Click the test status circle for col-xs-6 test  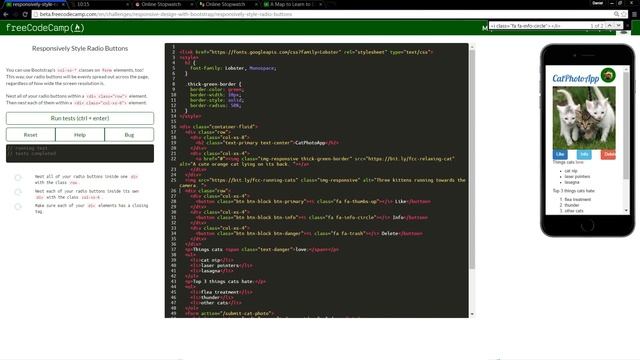(18, 192)
